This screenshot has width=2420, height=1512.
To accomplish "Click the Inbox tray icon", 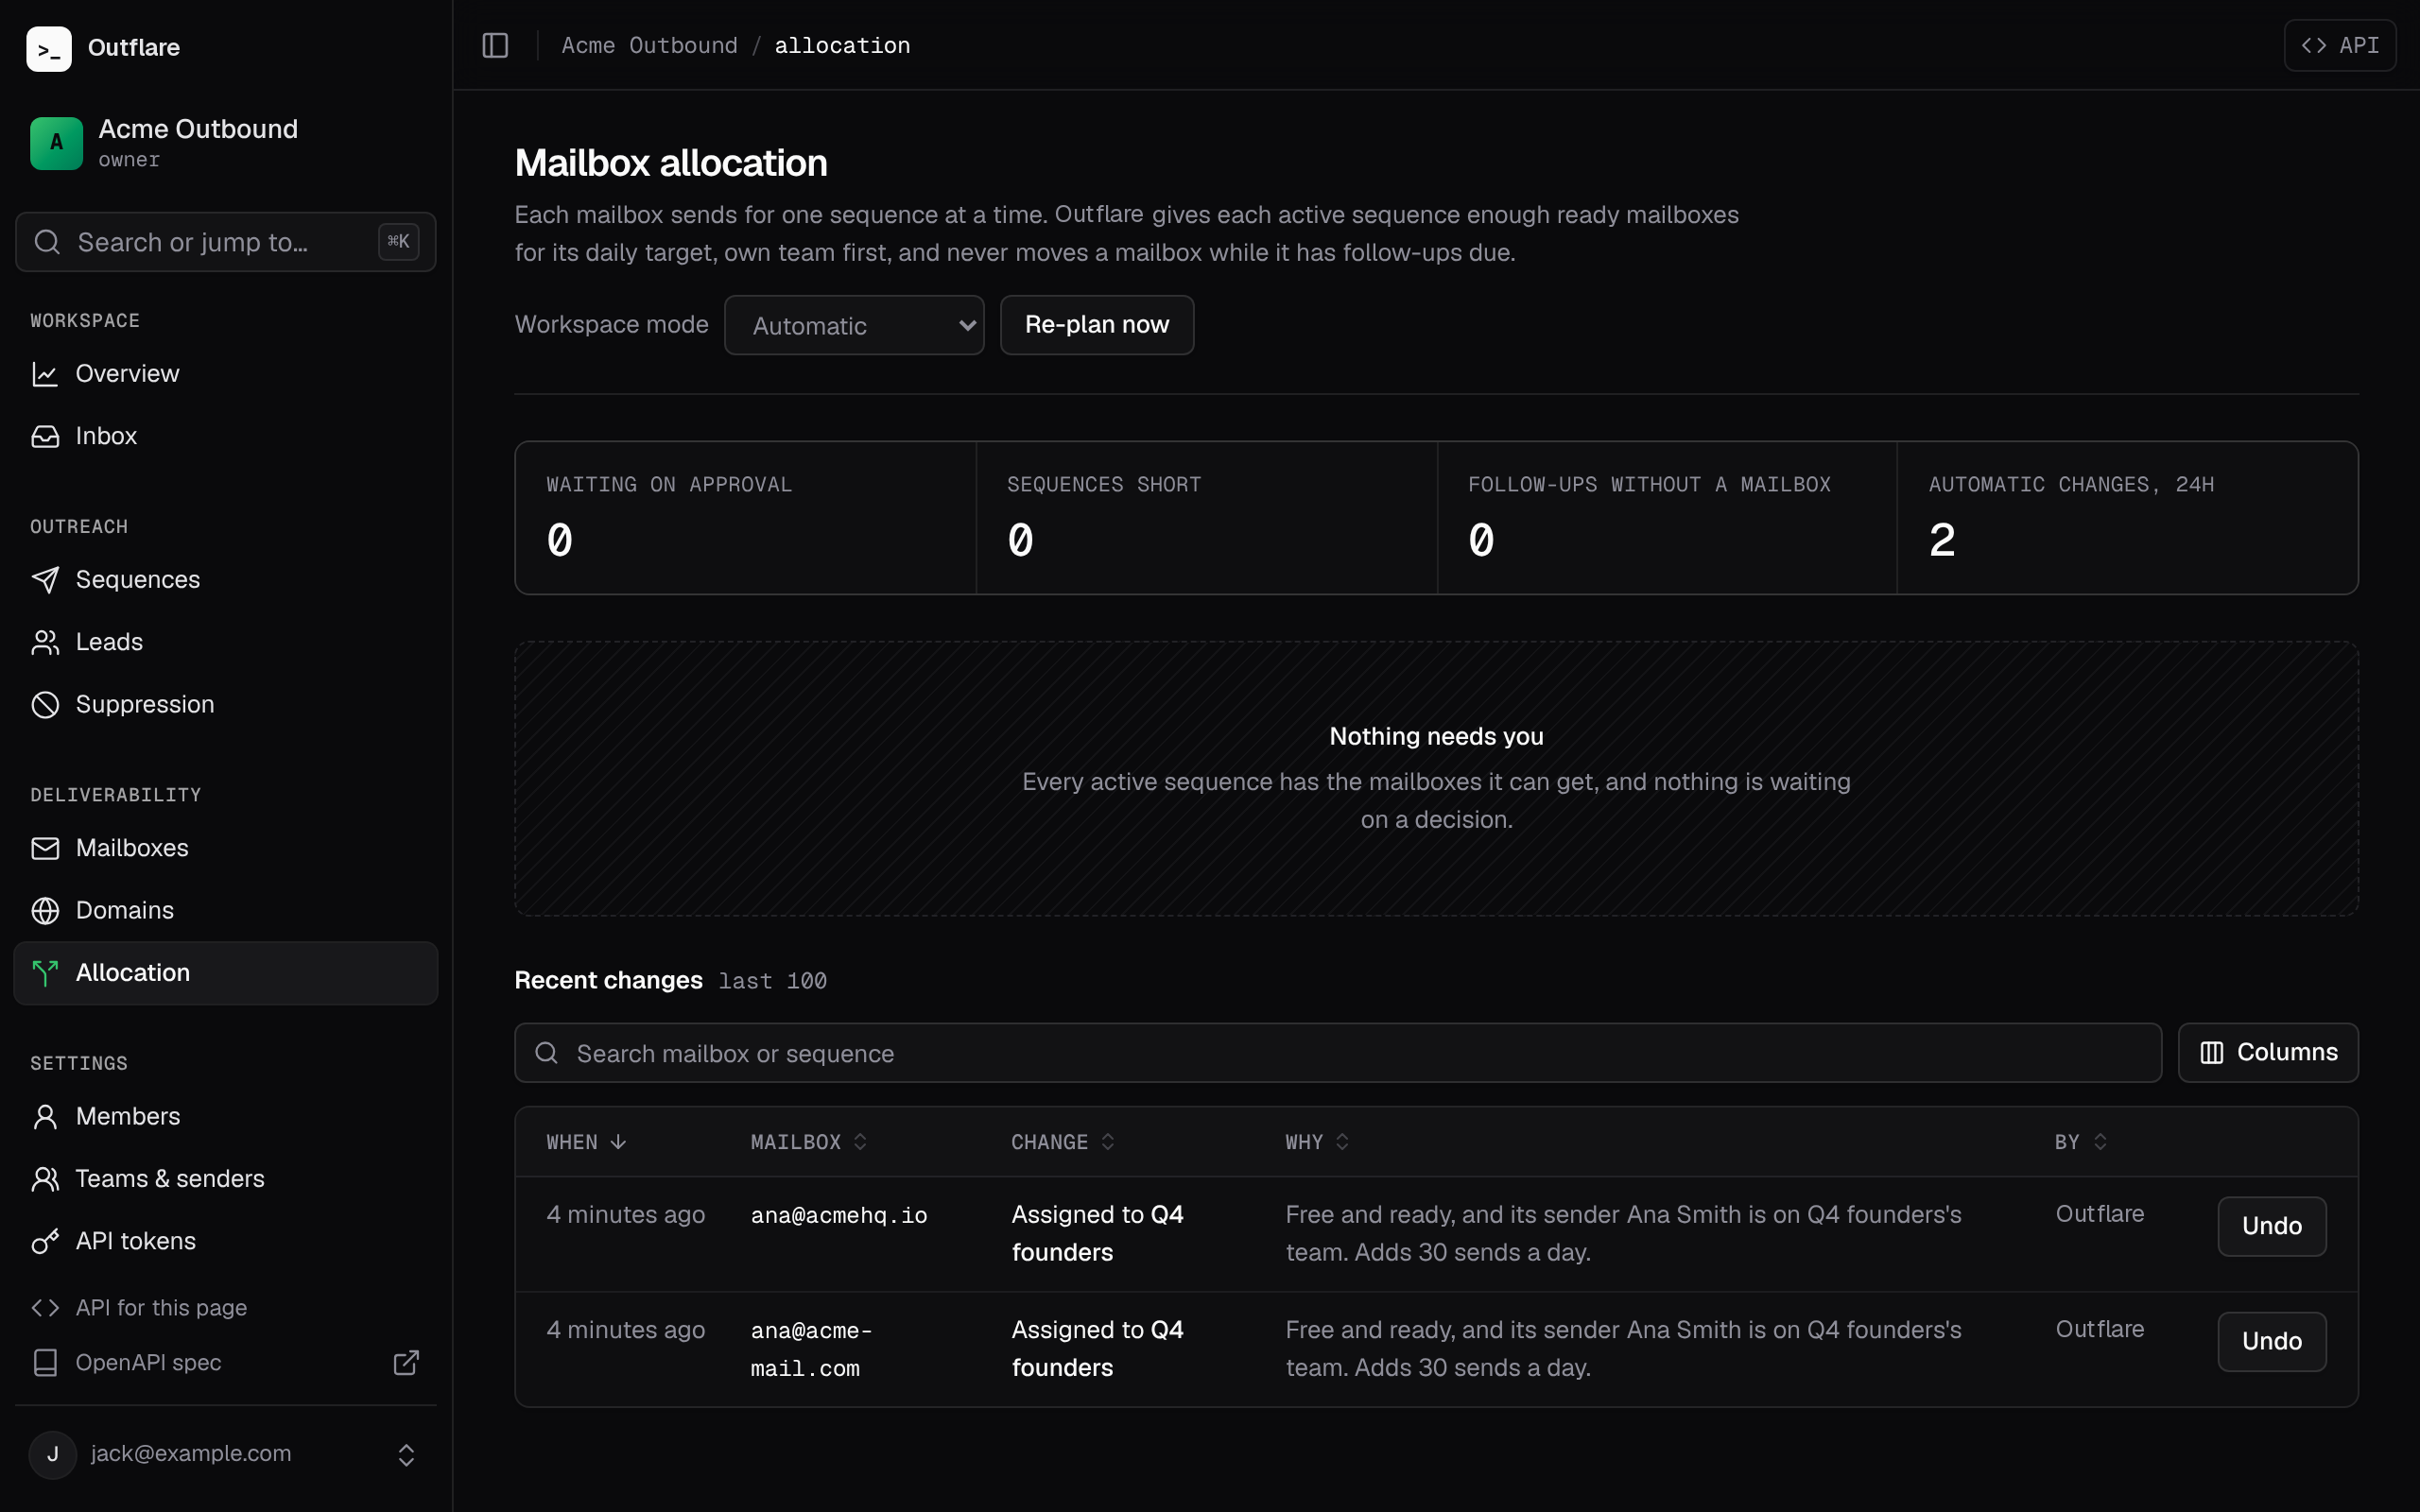I will tap(45, 436).
